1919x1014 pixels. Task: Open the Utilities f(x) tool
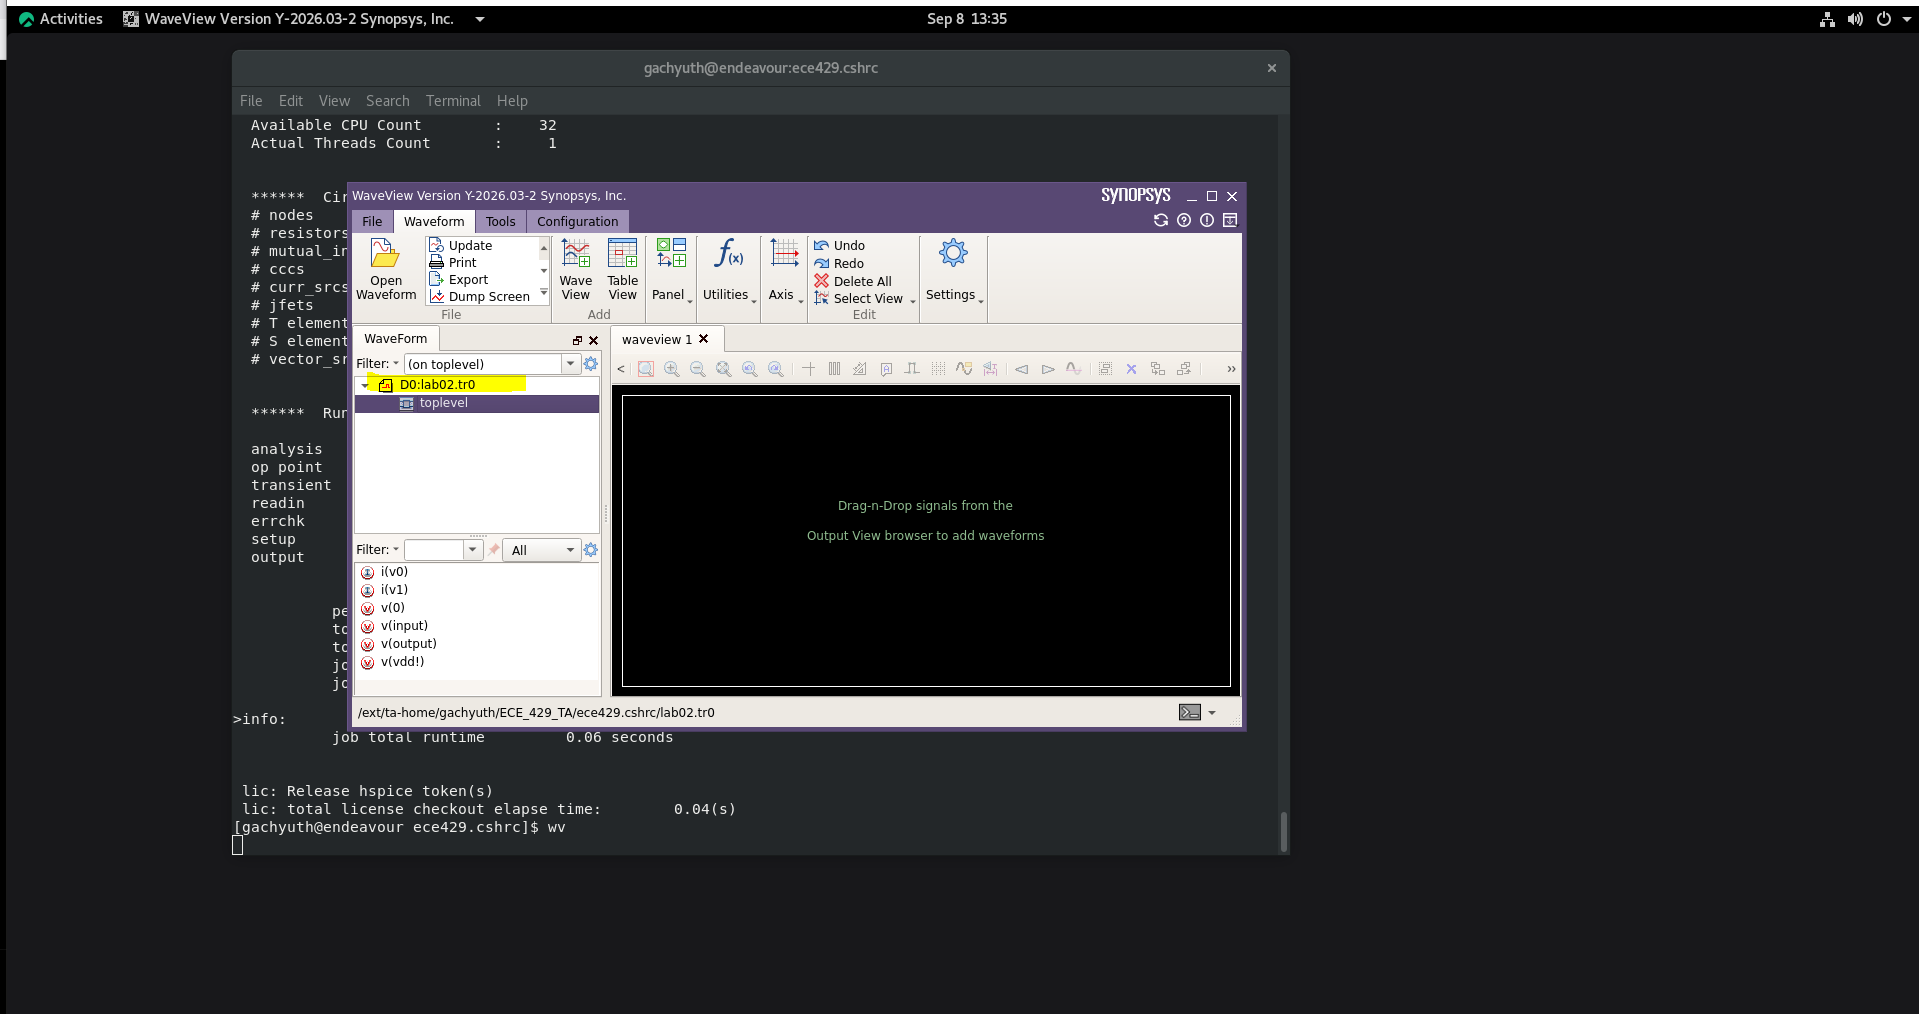click(x=728, y=269)
